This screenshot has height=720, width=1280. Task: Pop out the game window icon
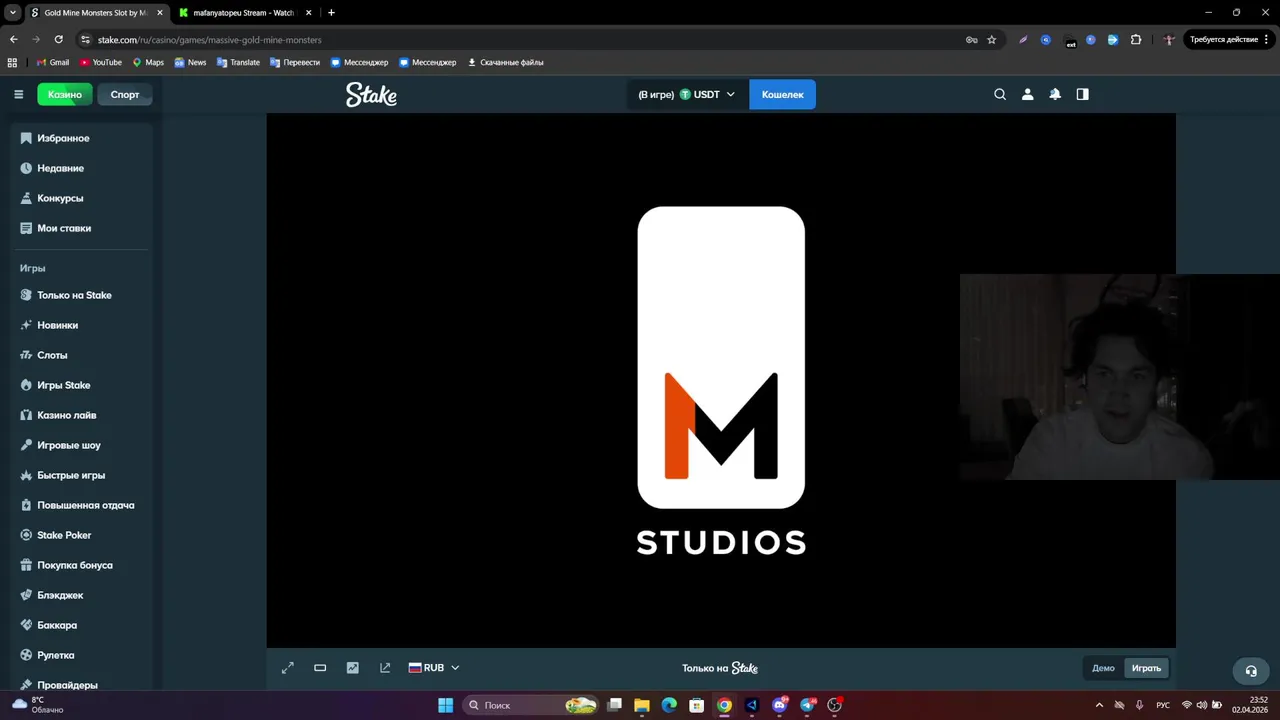pyautogui.click(x=385, y=668)
